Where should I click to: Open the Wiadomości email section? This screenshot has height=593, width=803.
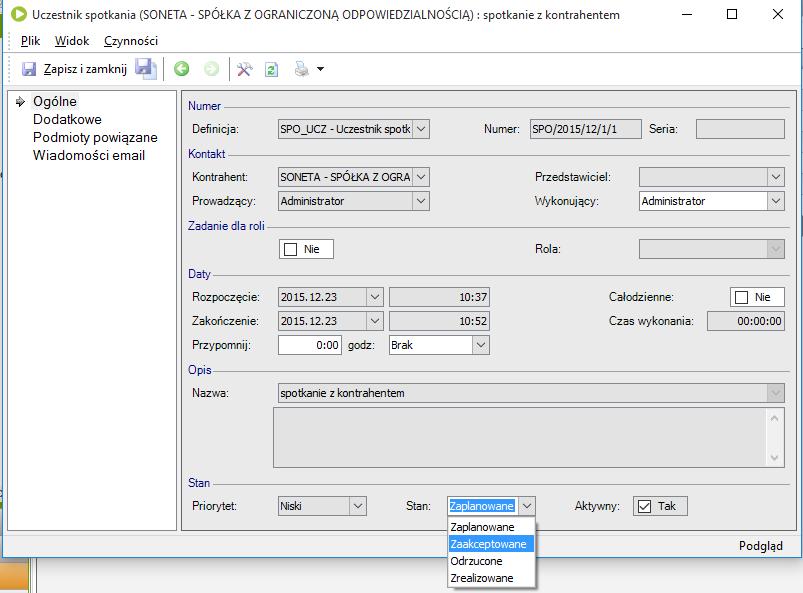click(89, 155)
